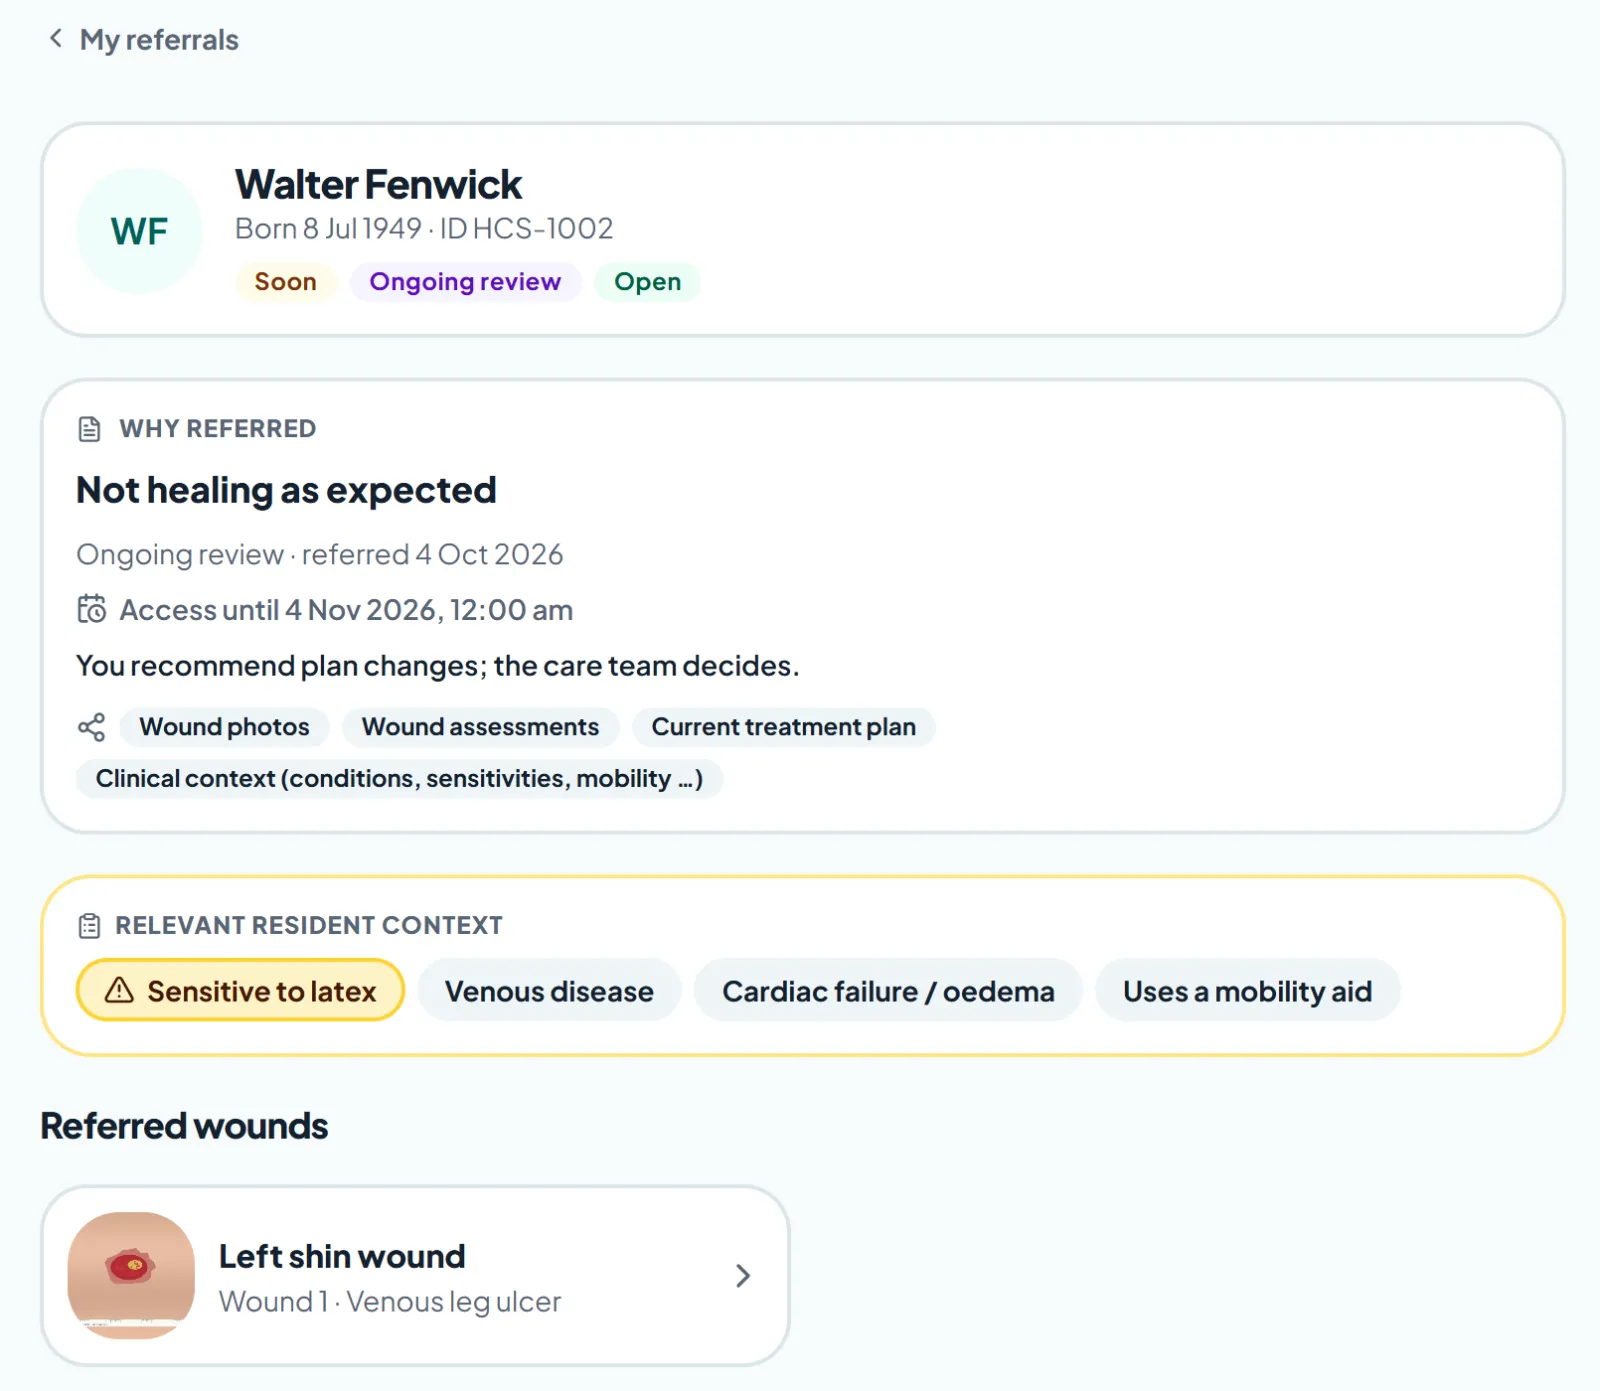Image resolution: width=1600 pixels, height=1391 pixels.
Task: Click the Wound photos chip
Action: coord(224,727)
